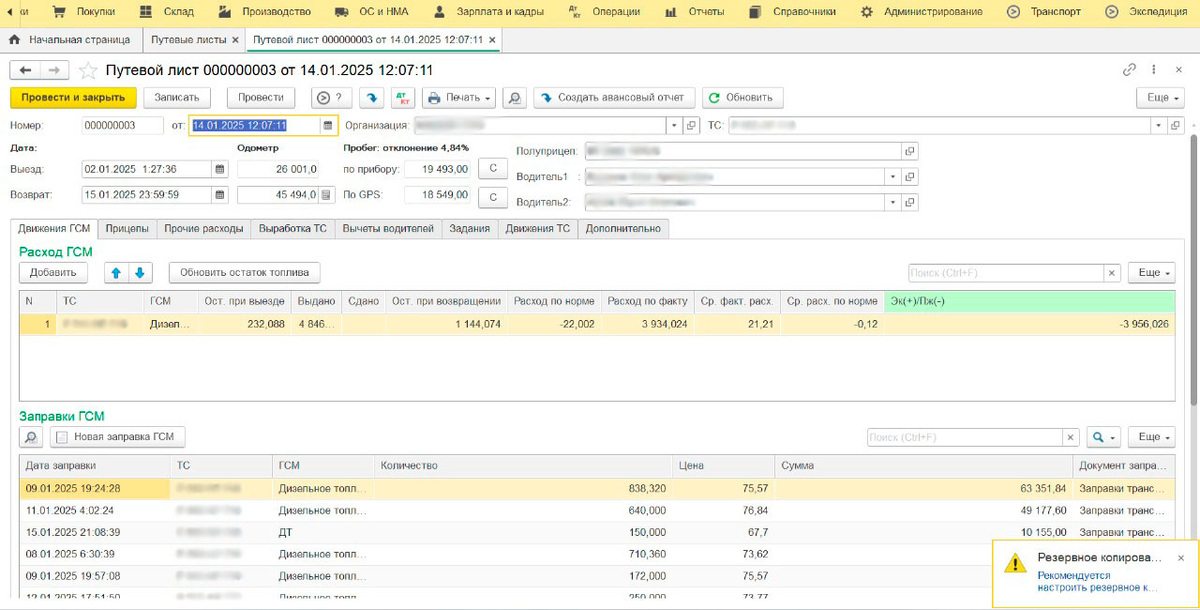This screenshot has width=1200, height=610.
Task: Expand the ТС dropdown
Action: pos(1160,125)
